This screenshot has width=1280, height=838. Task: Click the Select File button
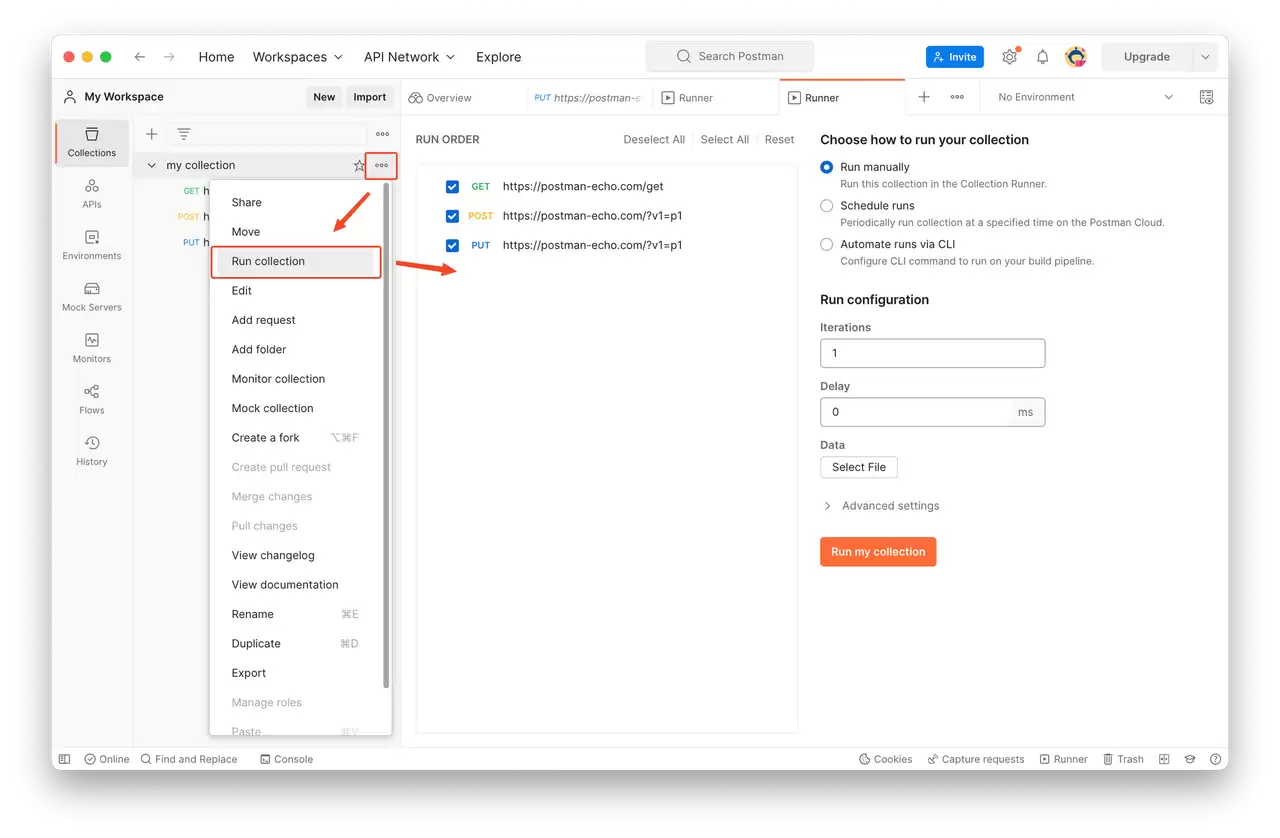pos(859,467)
